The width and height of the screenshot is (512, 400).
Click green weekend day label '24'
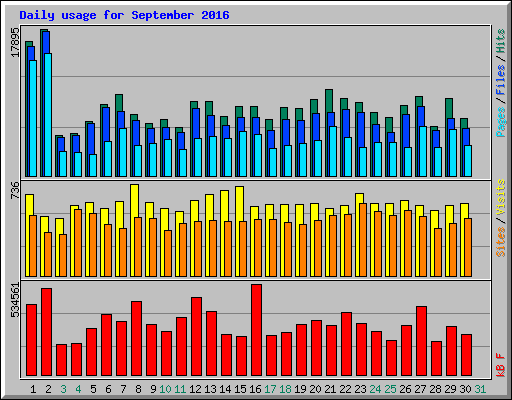point(375,389)
